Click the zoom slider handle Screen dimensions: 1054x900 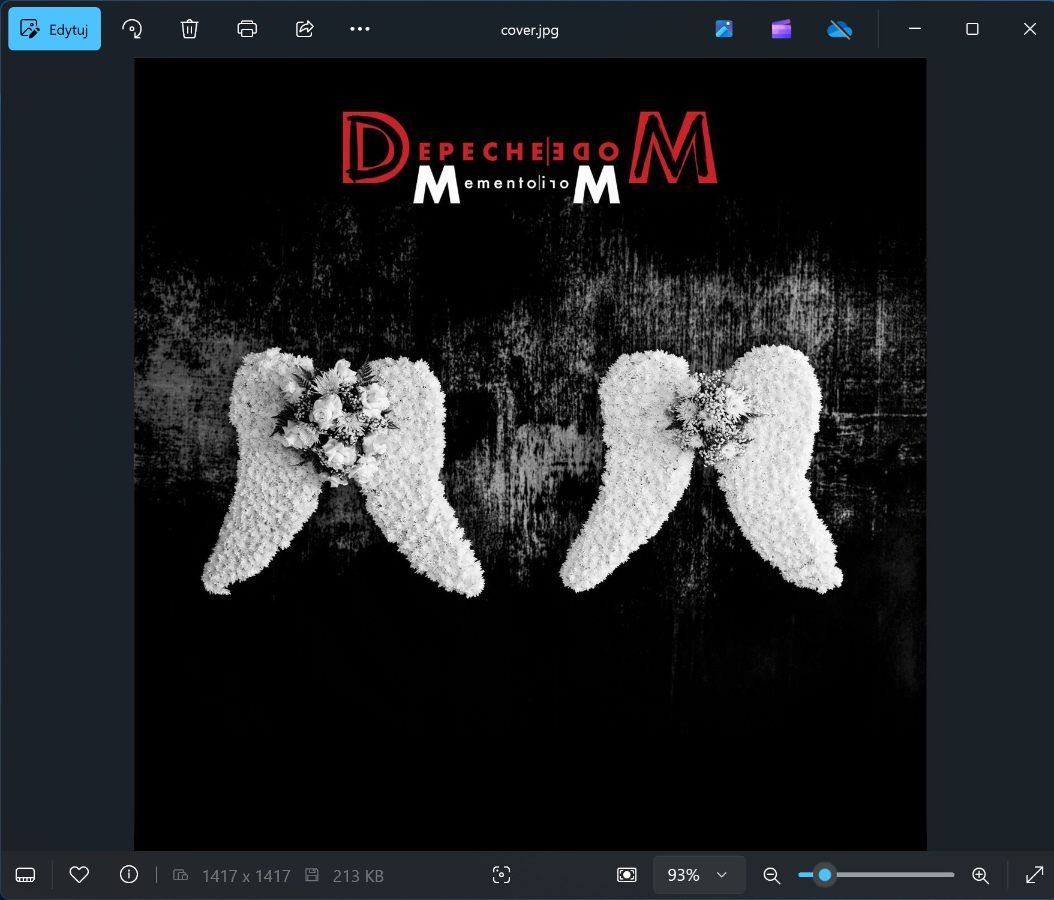tap(825, 875)
